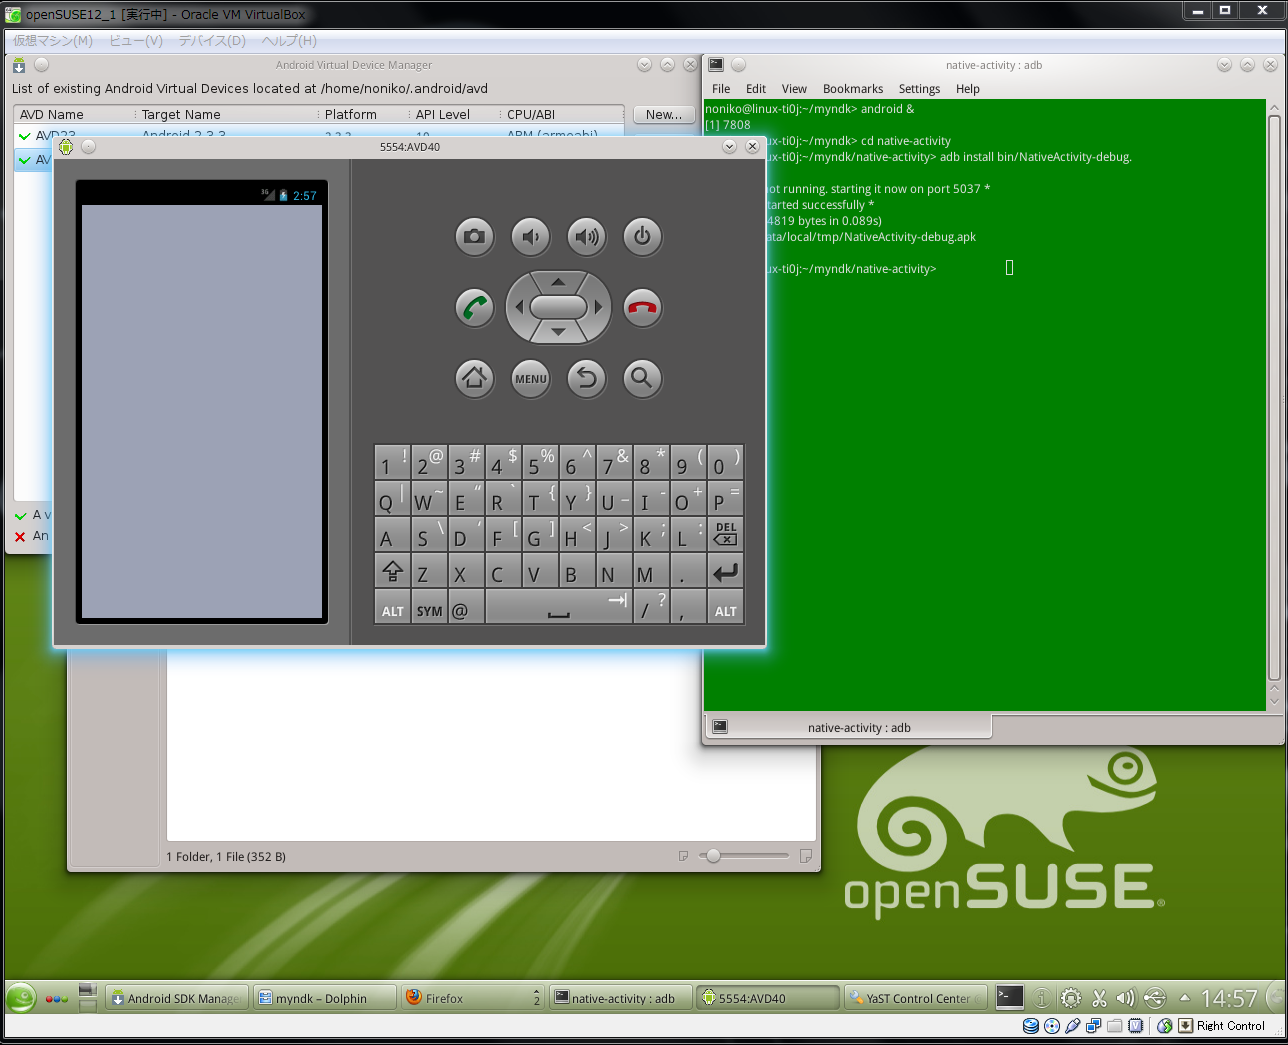Click the Enter key on emulator keyboard
This screenshot has height=1045, width=1288.
[725, 572]
